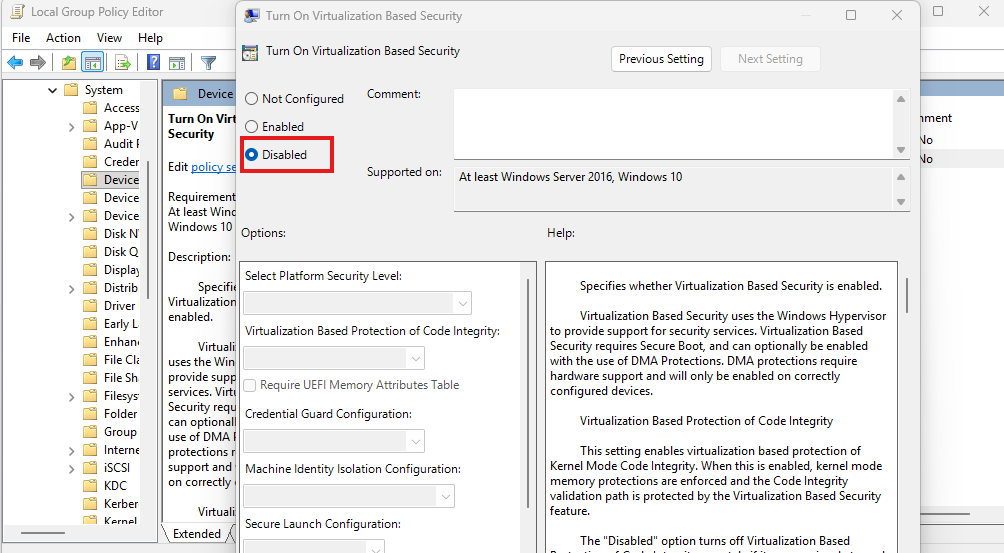This screenshot has height=553, width=1004.
Task: Click the gray Forward arrow in the toolbar
Action: 38,62
